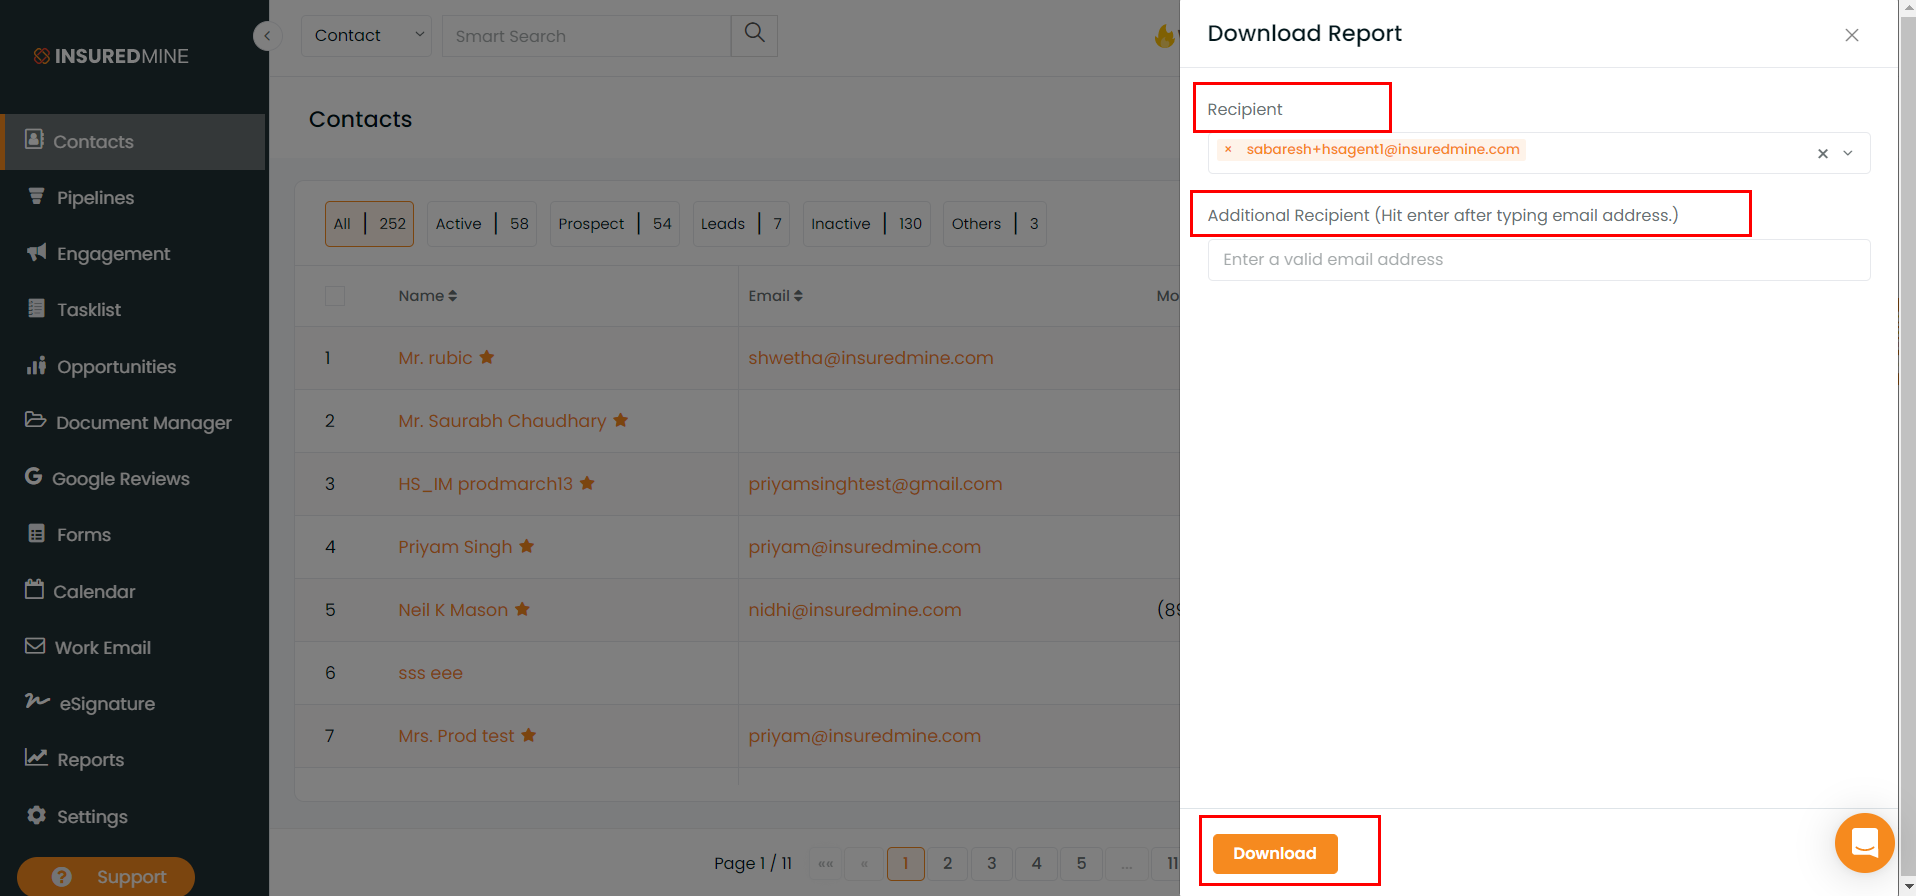Go to pagination page 3

pos(992,863)
